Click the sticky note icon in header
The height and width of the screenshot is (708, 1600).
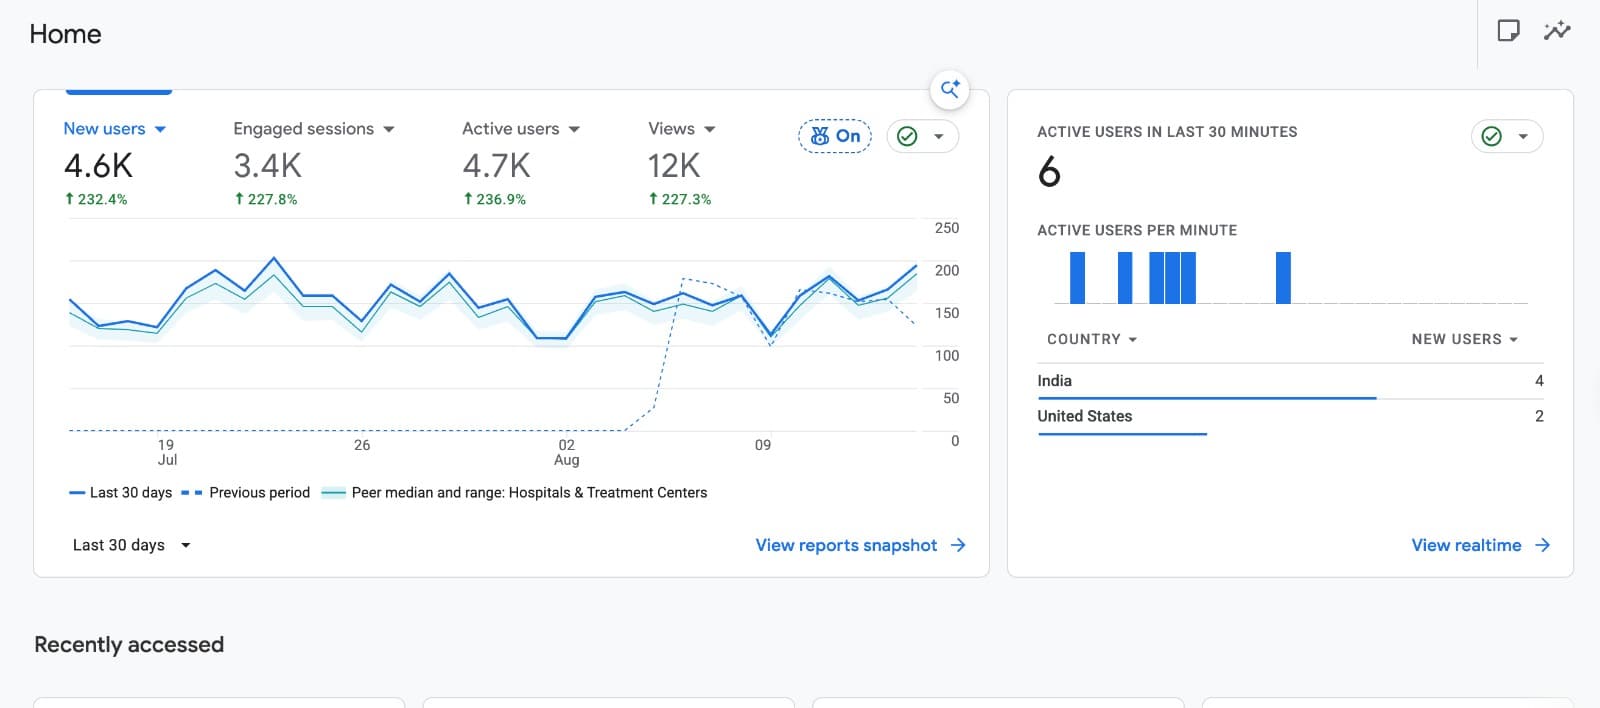tap(1508, 31)
